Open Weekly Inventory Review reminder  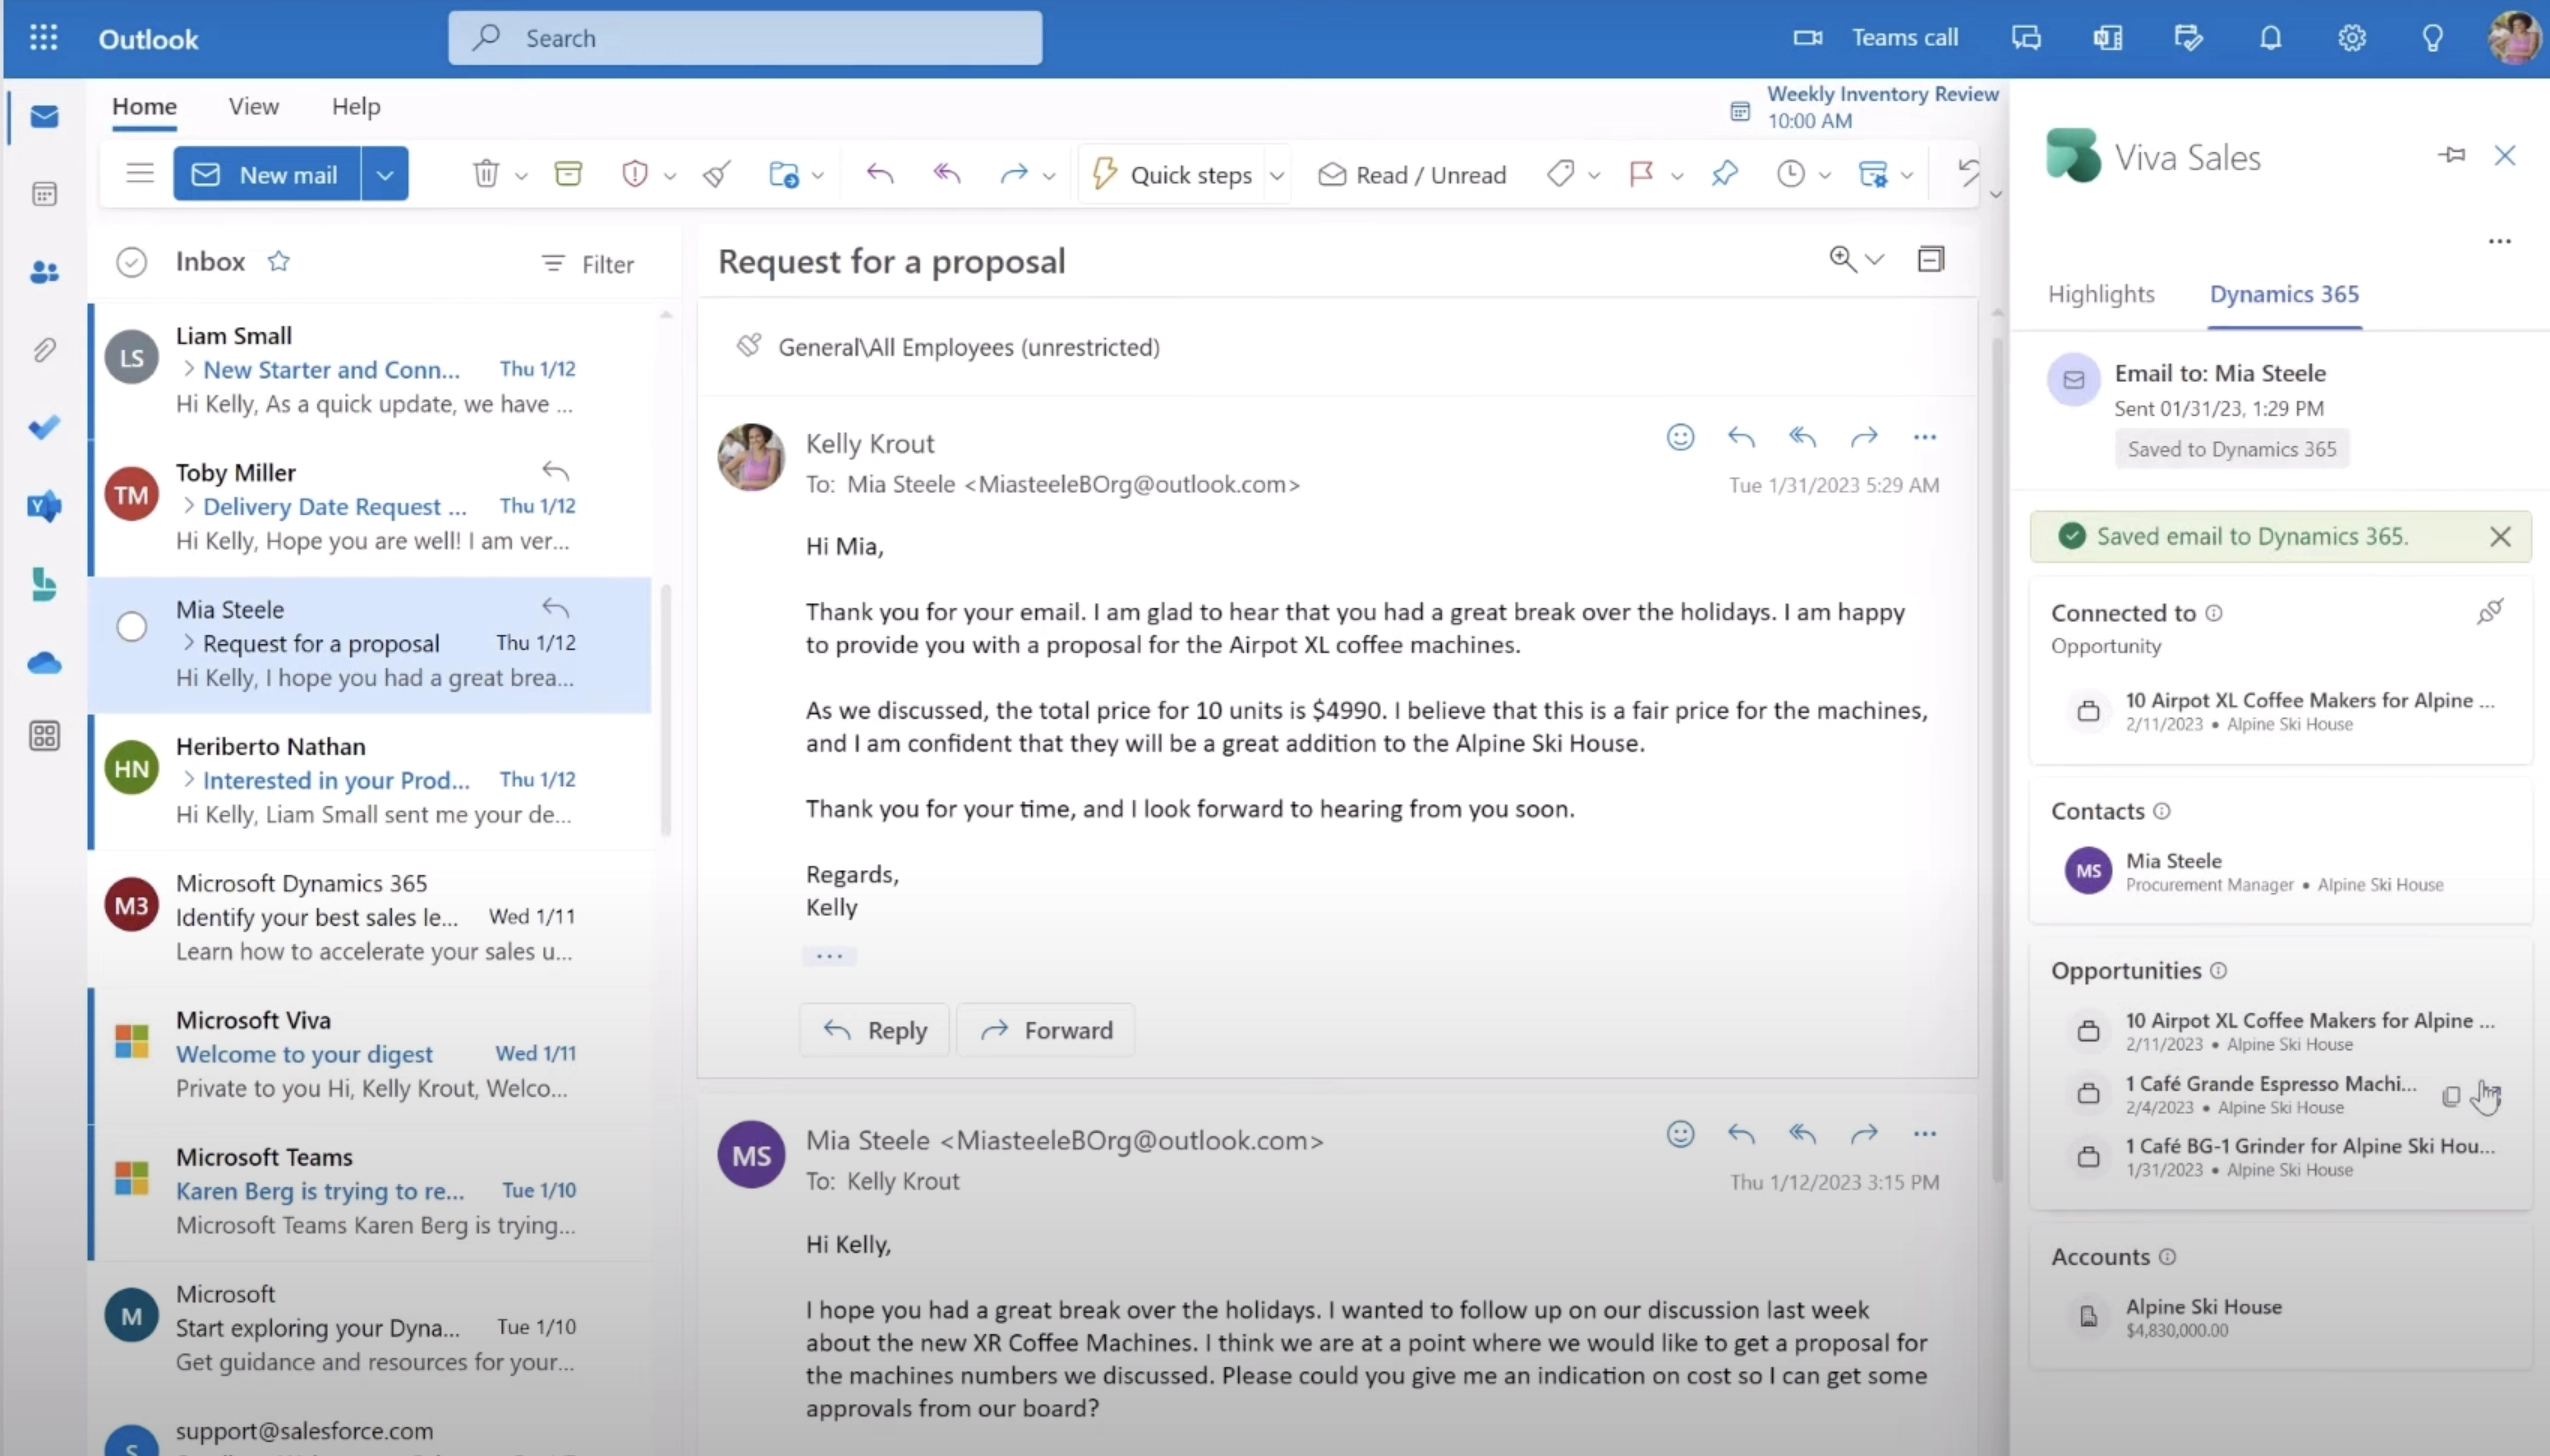point(1866,107)
